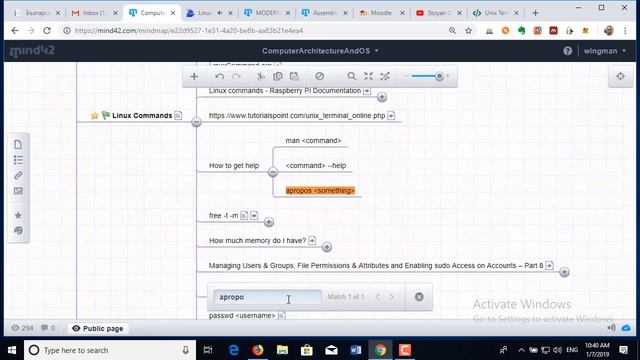
Task: Delete node using circle-slash icon
Action: (x=320, y=76)
